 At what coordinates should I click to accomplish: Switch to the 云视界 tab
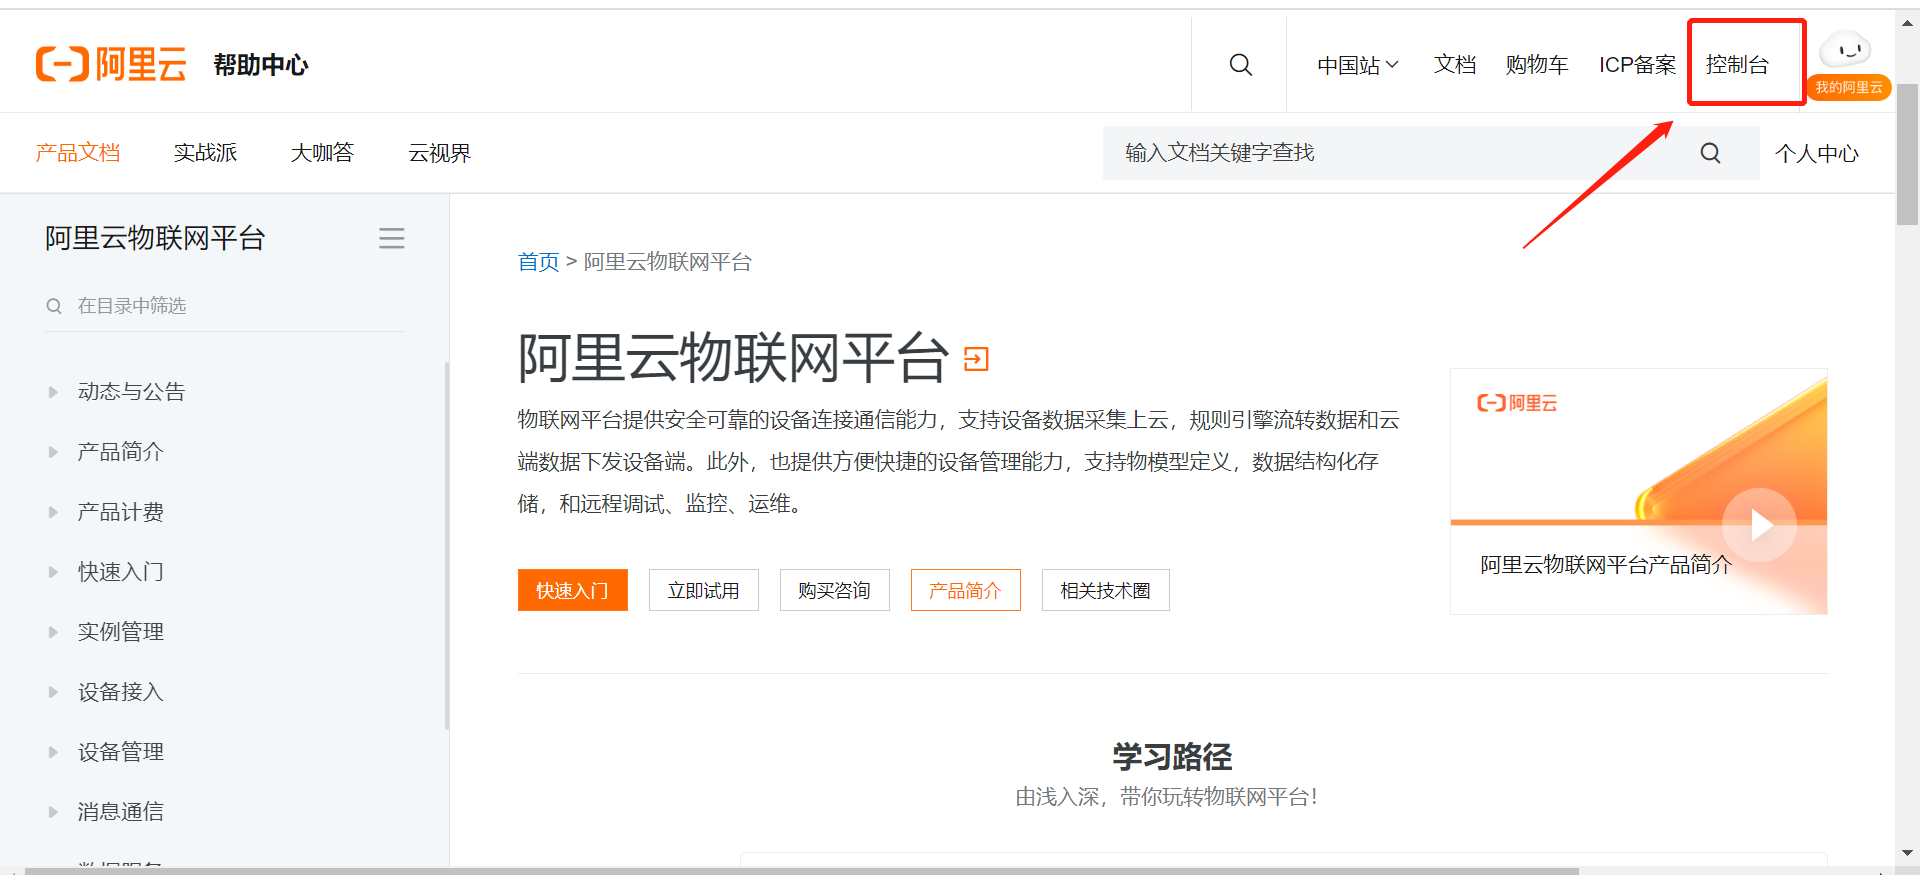coord(440,153)
